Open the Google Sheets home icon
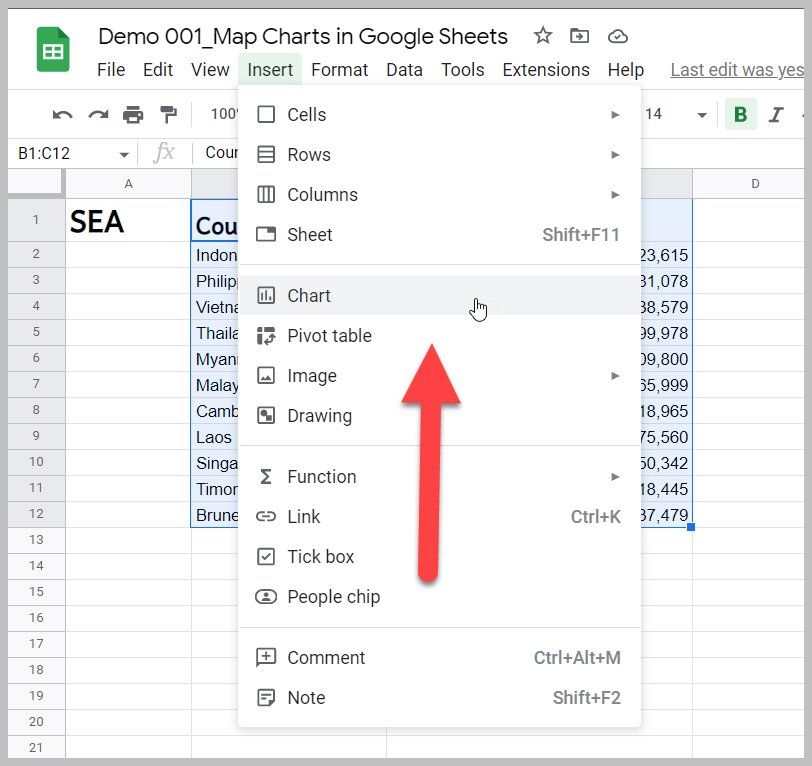 (53, 50)
